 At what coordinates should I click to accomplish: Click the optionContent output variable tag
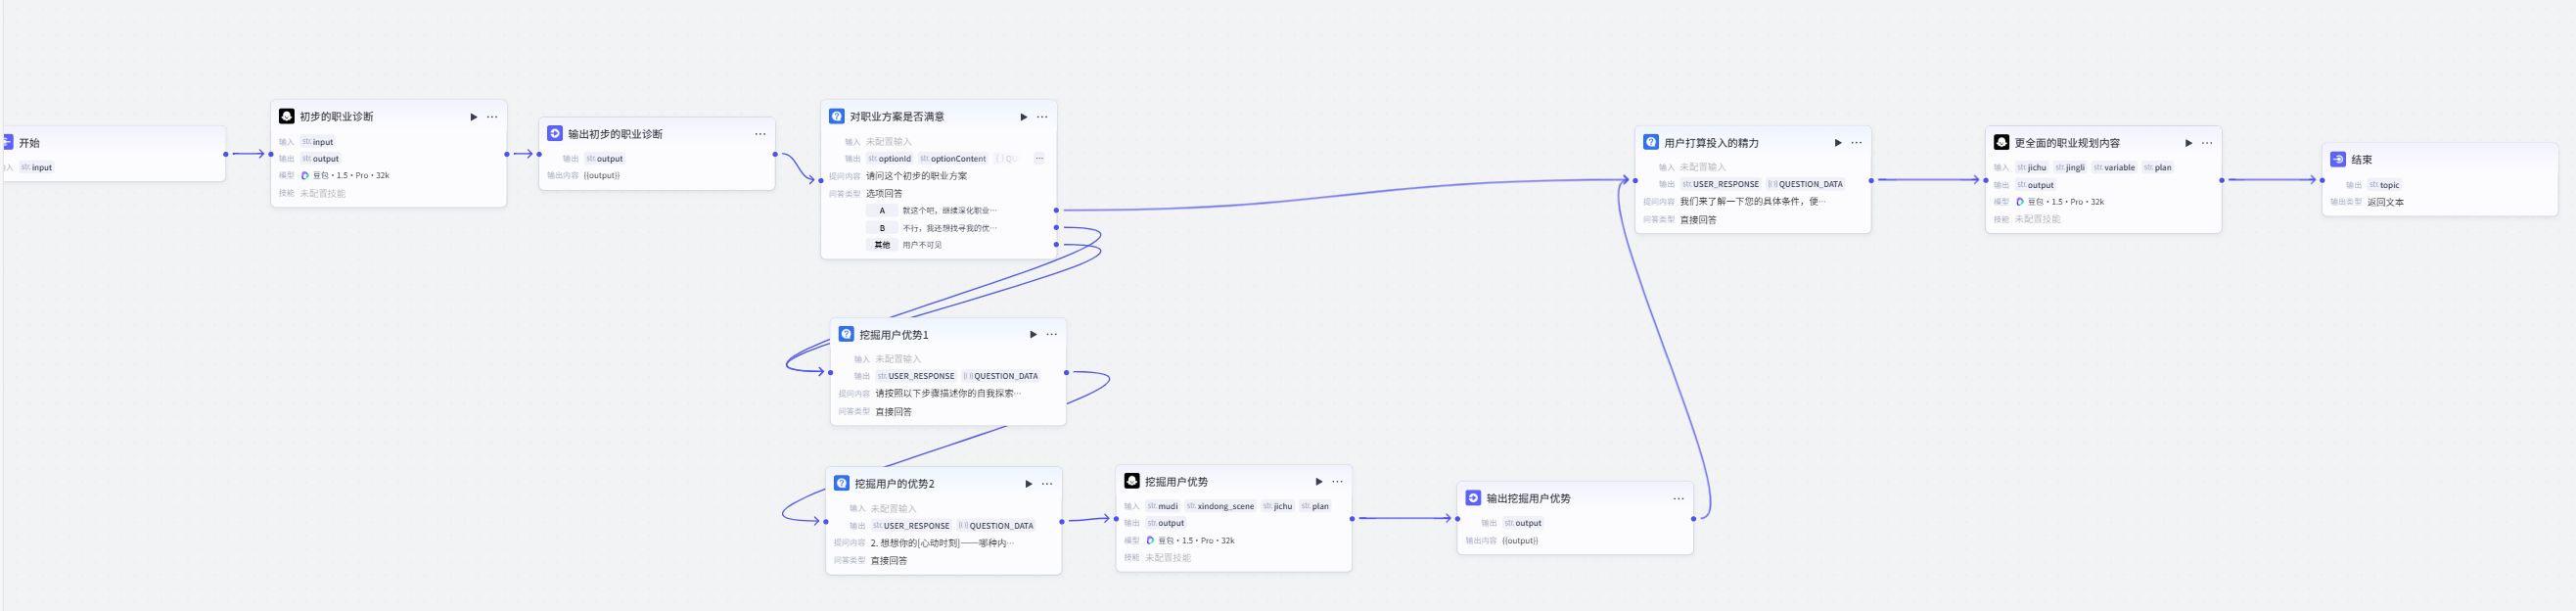coord(954,159)
